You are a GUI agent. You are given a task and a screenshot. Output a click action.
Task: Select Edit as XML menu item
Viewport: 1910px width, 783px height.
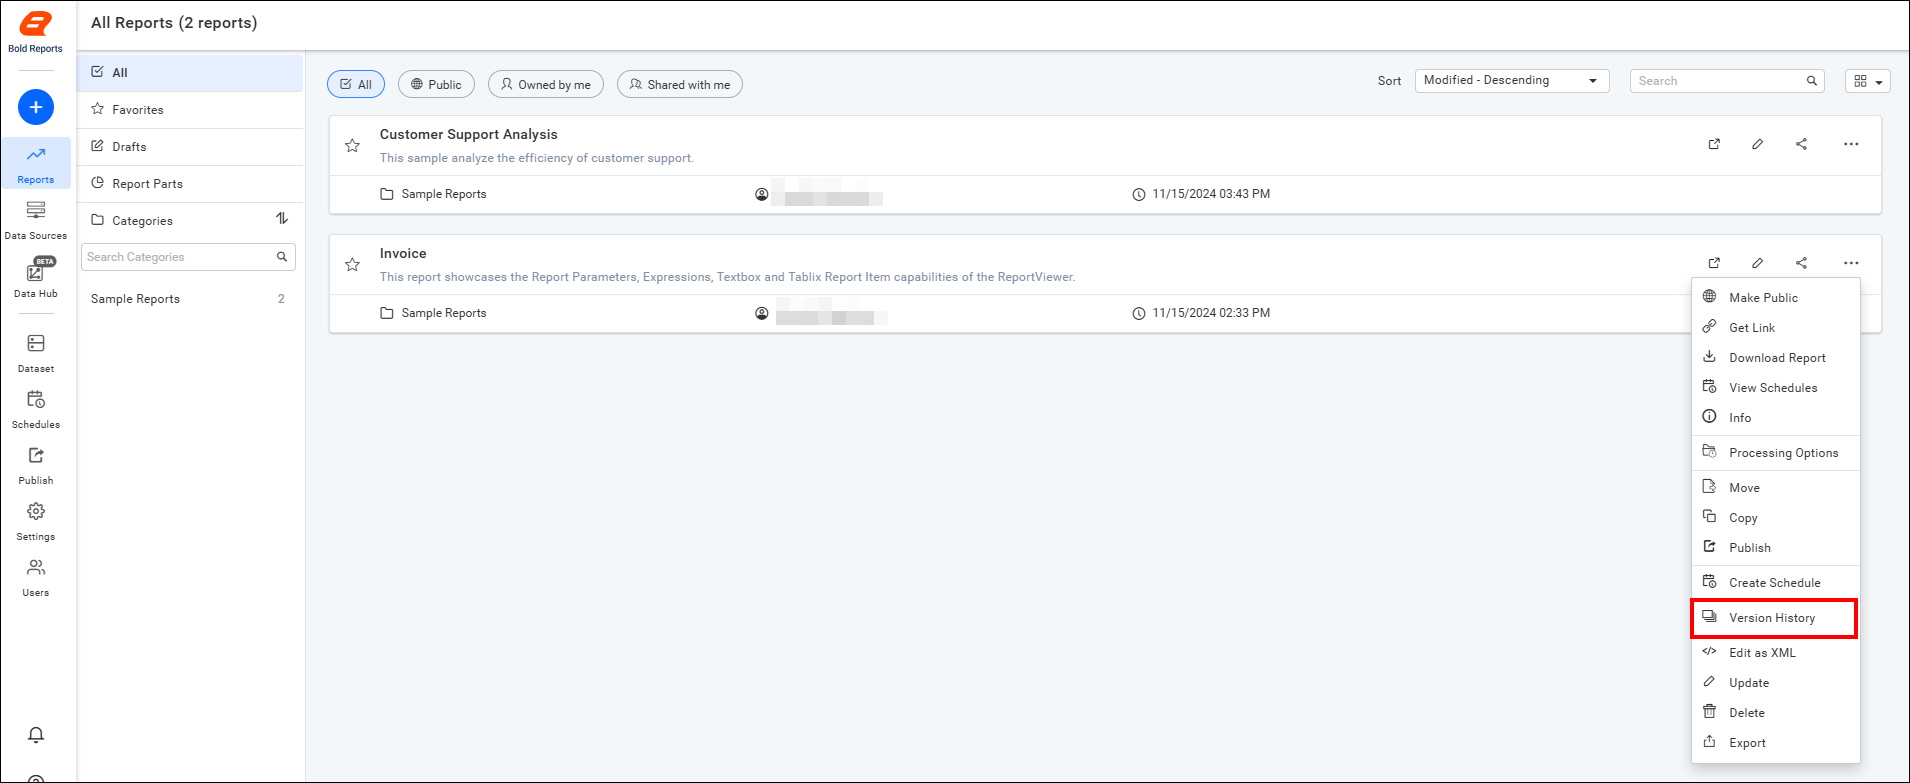1775,653
